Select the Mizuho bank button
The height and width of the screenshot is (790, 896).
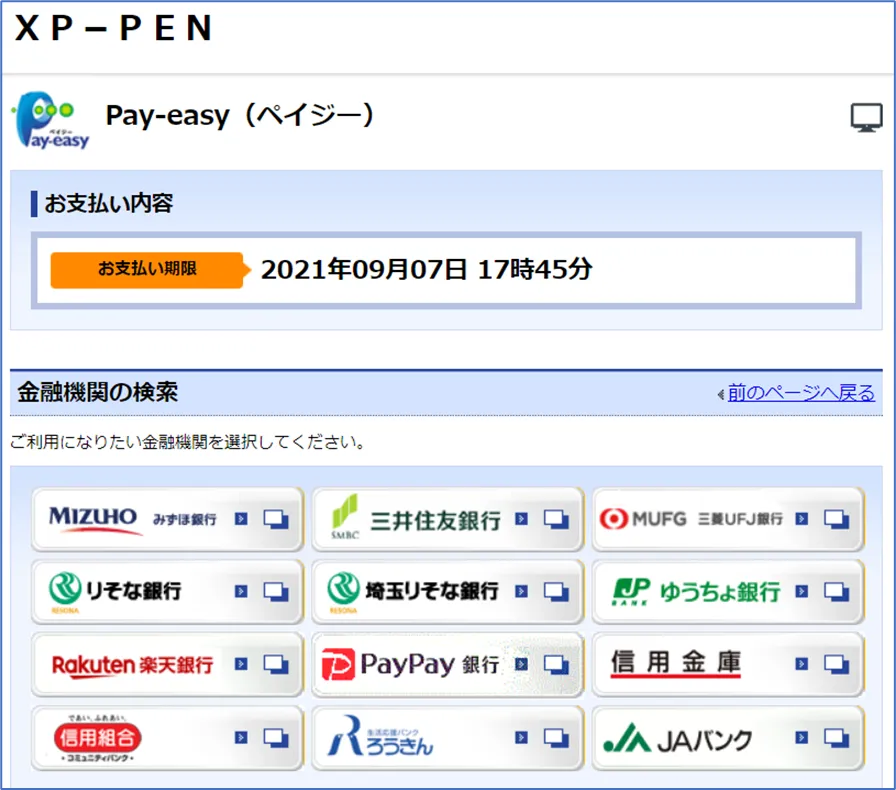pyautogui.click(x=167, y=519)
